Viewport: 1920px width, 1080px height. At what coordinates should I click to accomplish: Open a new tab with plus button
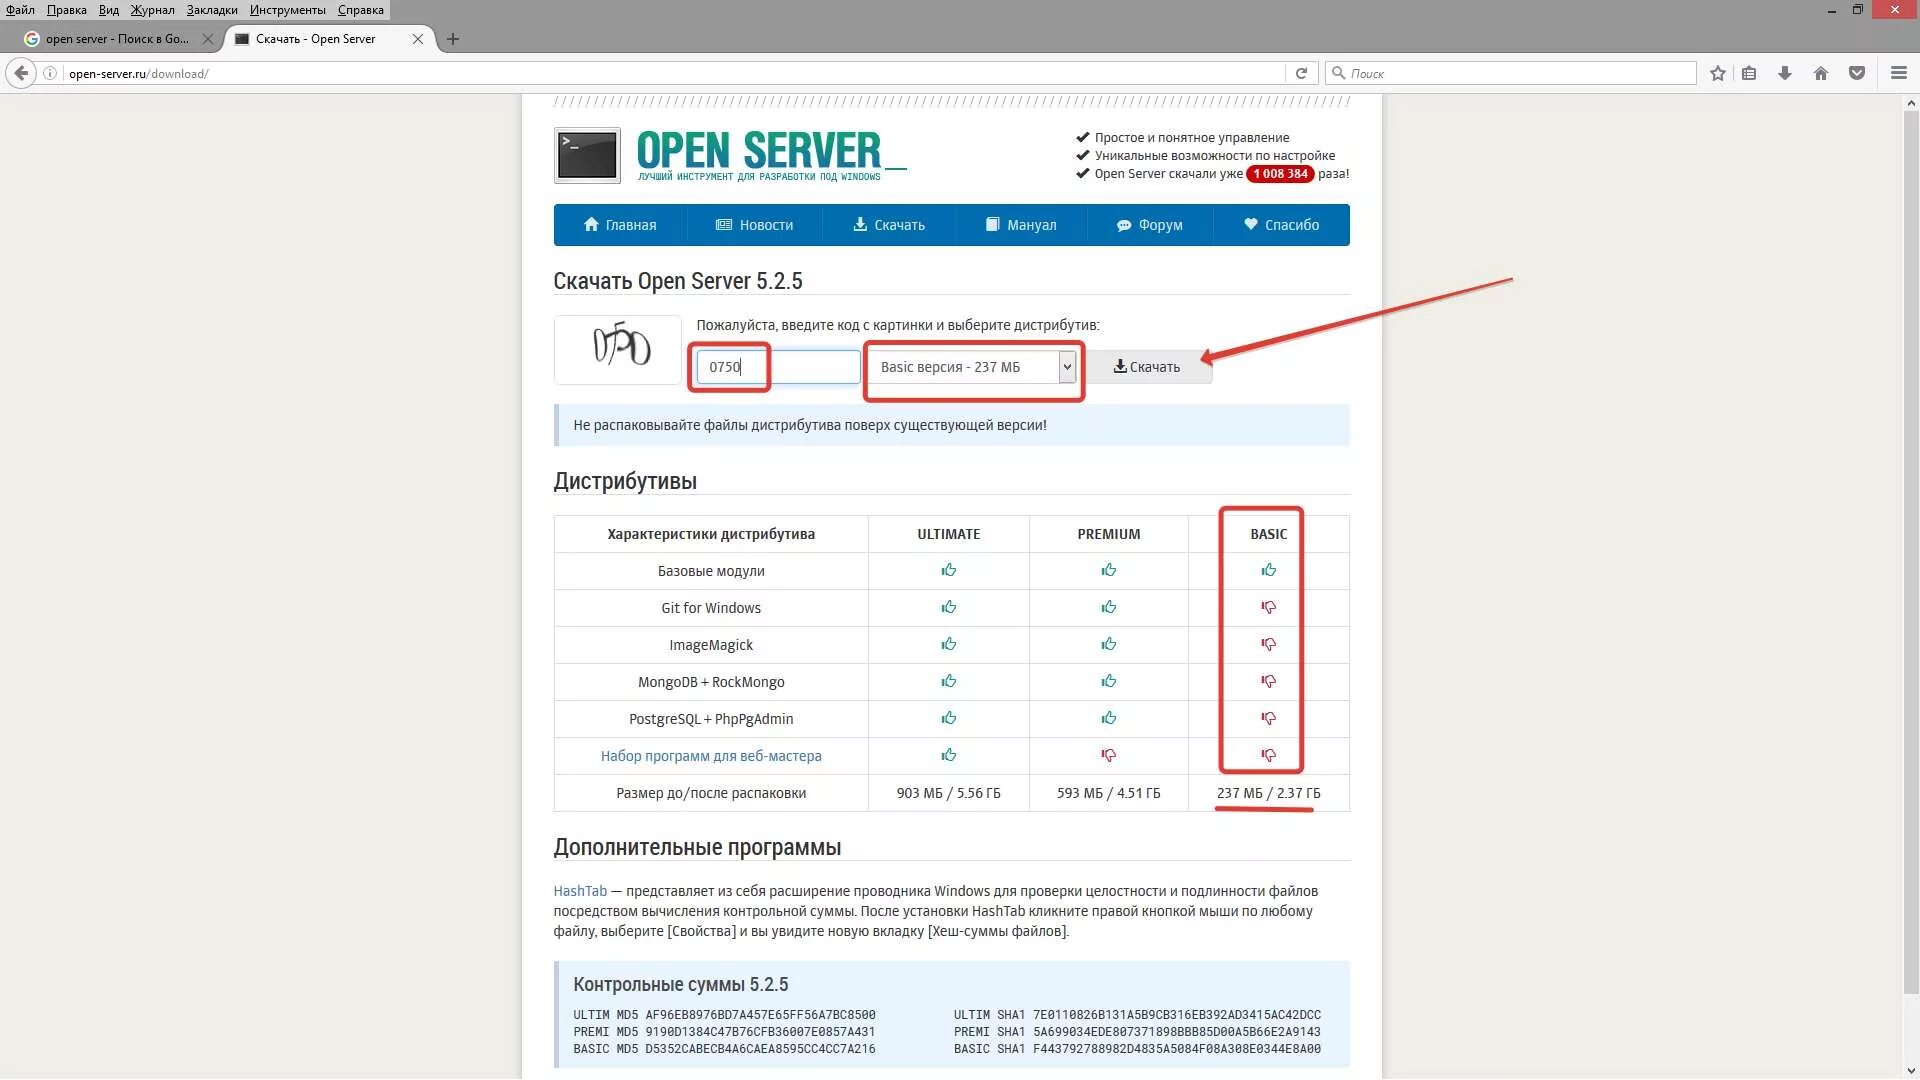(x=453, y=39)
